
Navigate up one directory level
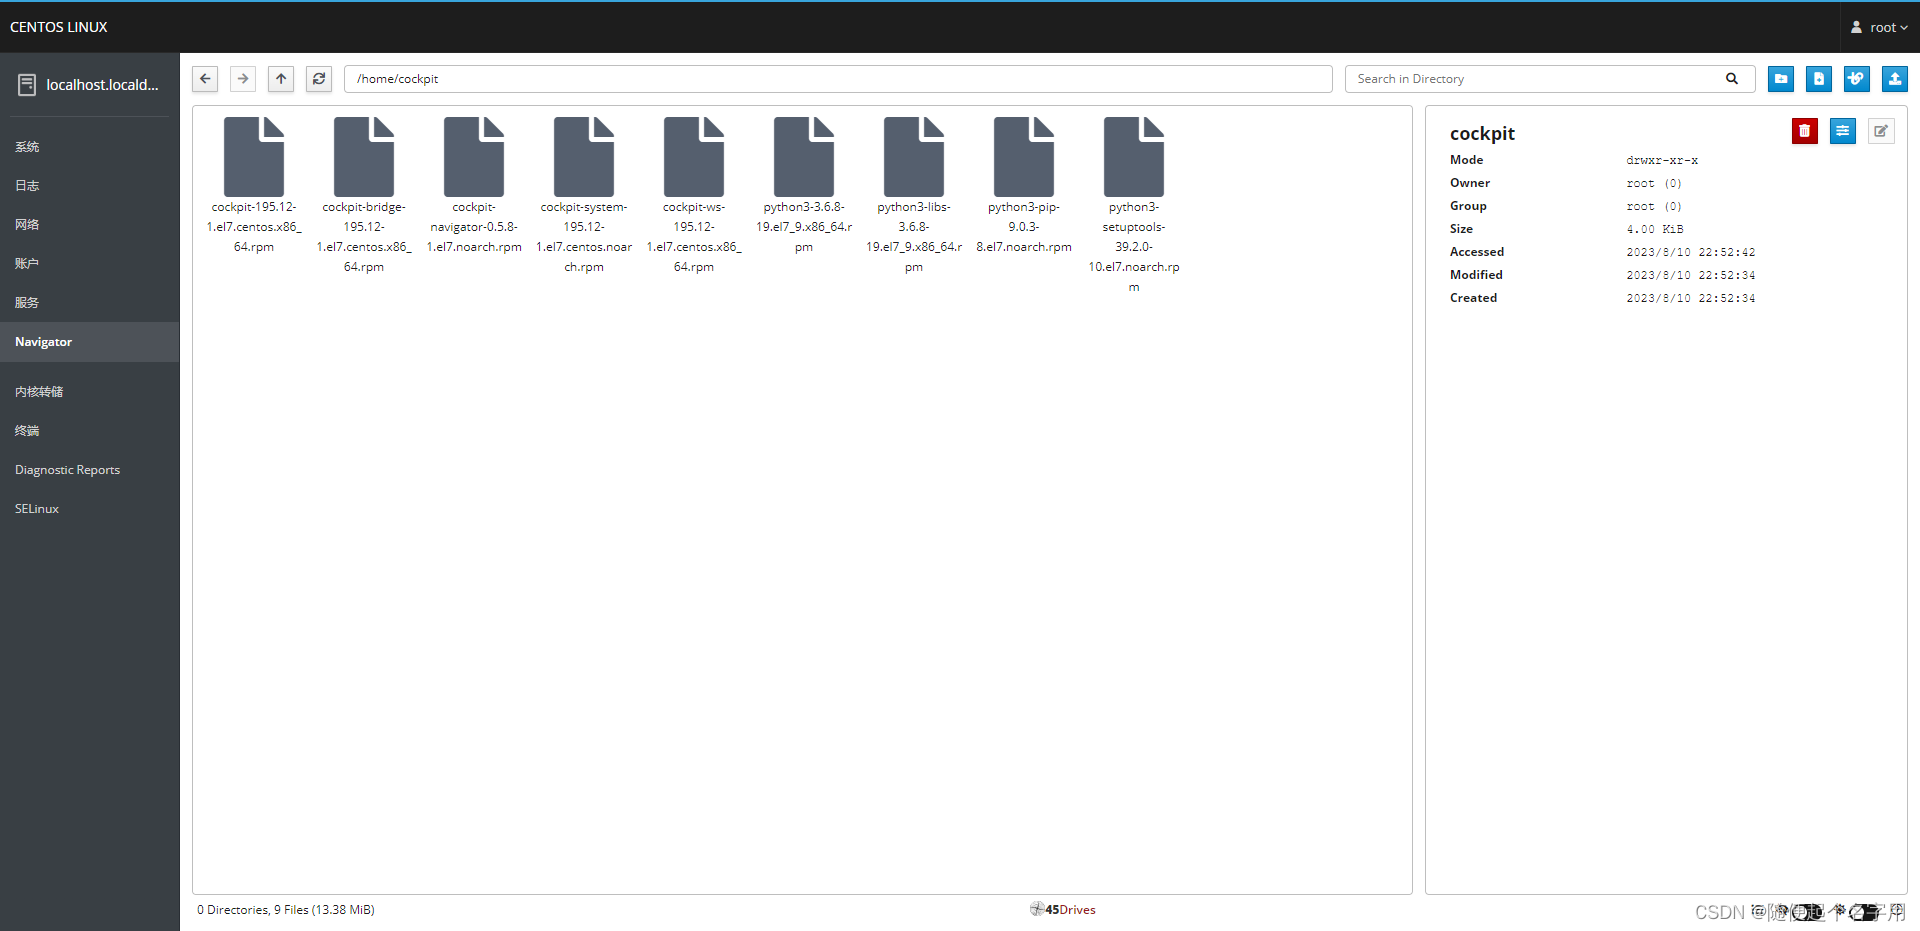point(280,78)
